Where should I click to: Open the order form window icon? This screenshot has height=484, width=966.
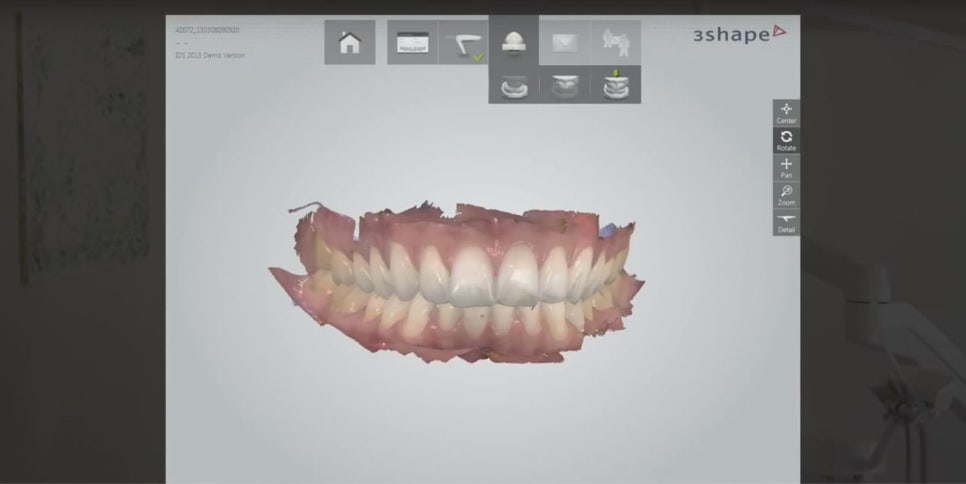412,42
